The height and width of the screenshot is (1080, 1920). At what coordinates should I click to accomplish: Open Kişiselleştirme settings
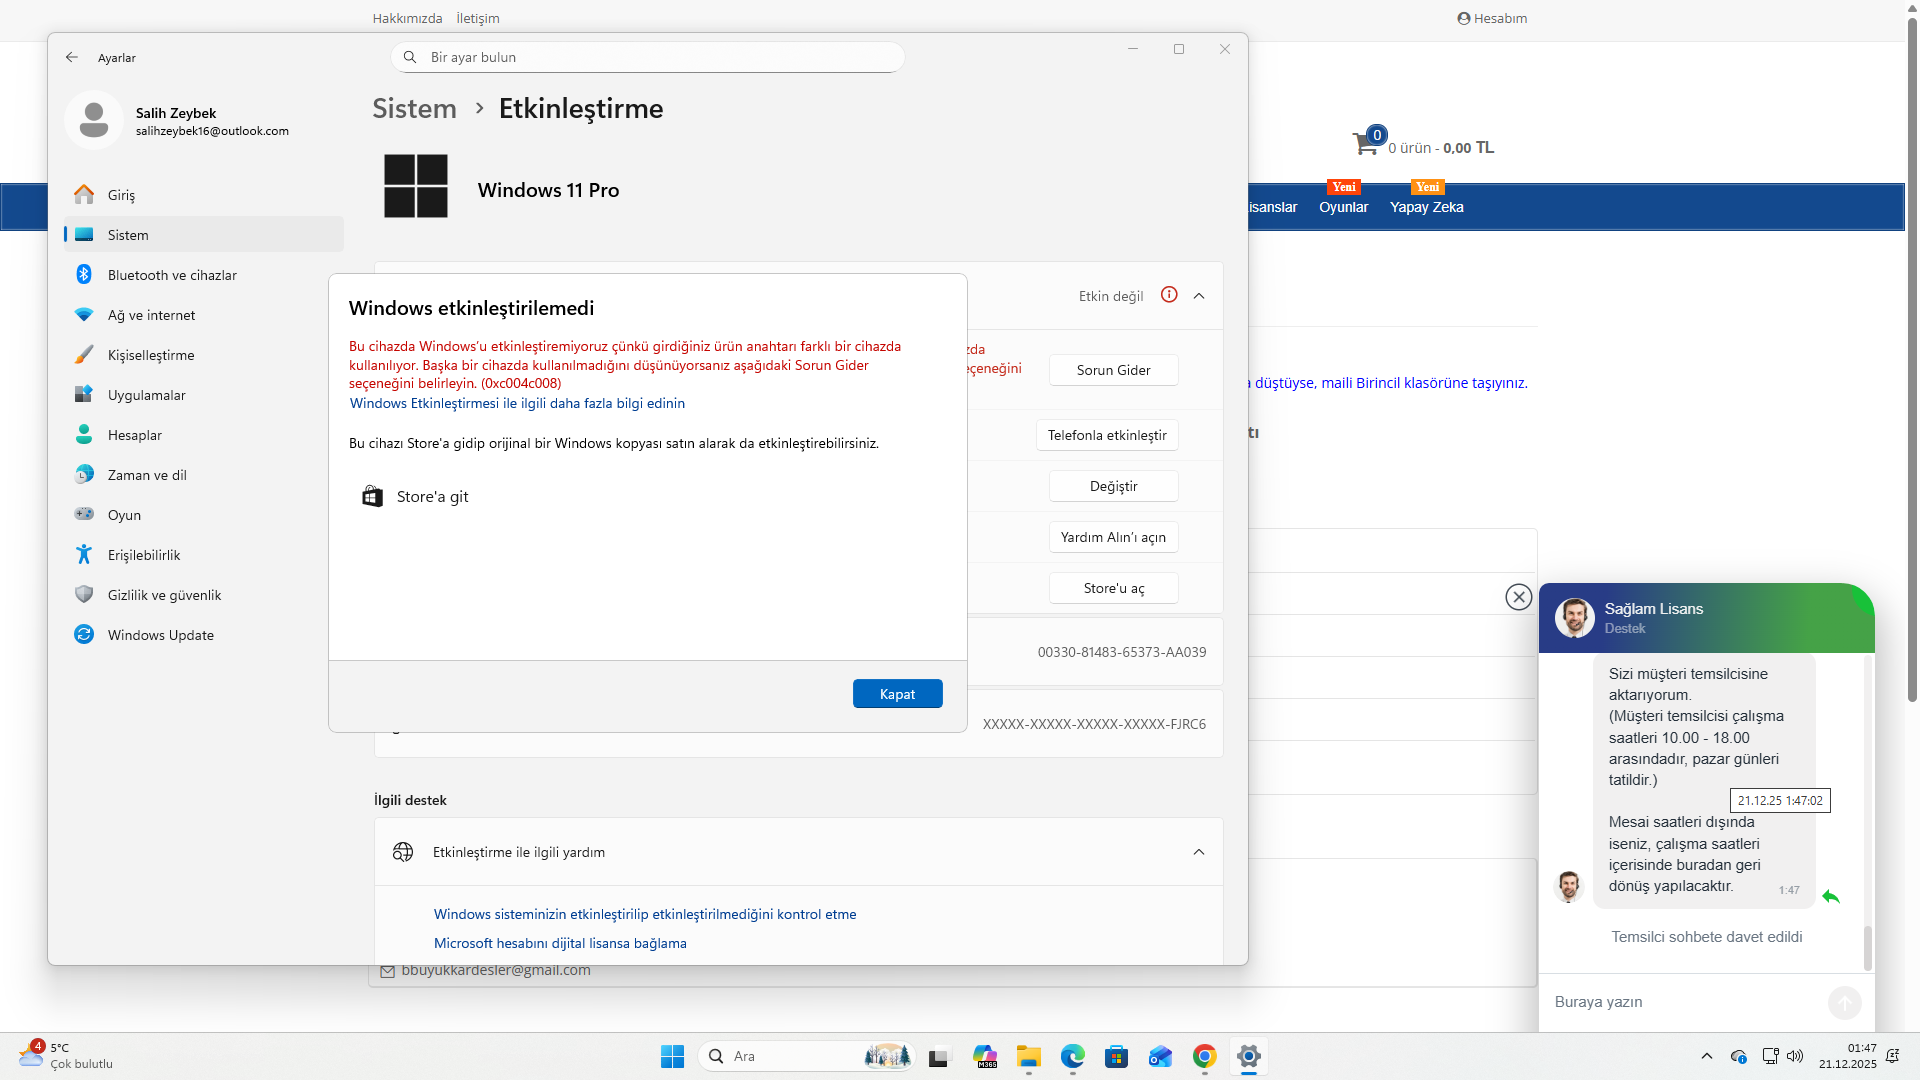[204, 355]
